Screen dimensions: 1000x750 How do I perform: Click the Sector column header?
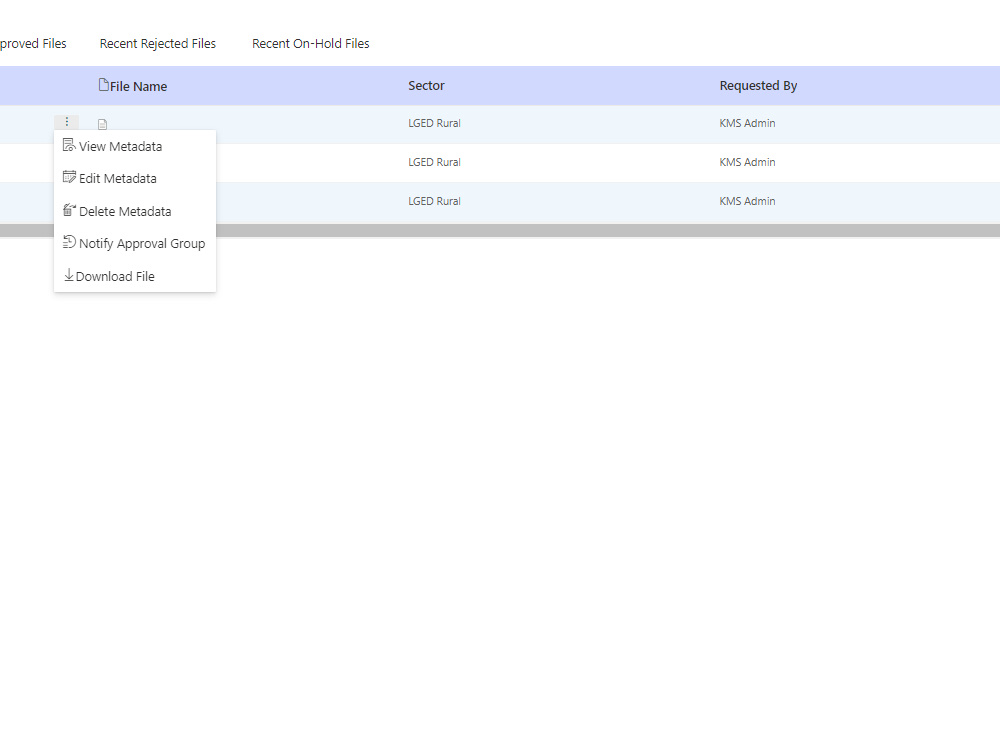pos(426,86)
